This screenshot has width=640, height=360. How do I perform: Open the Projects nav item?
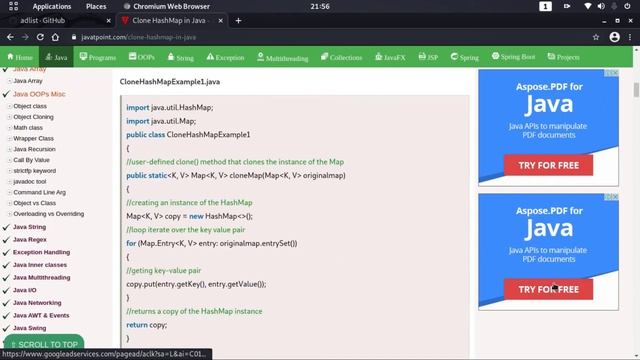563,57
